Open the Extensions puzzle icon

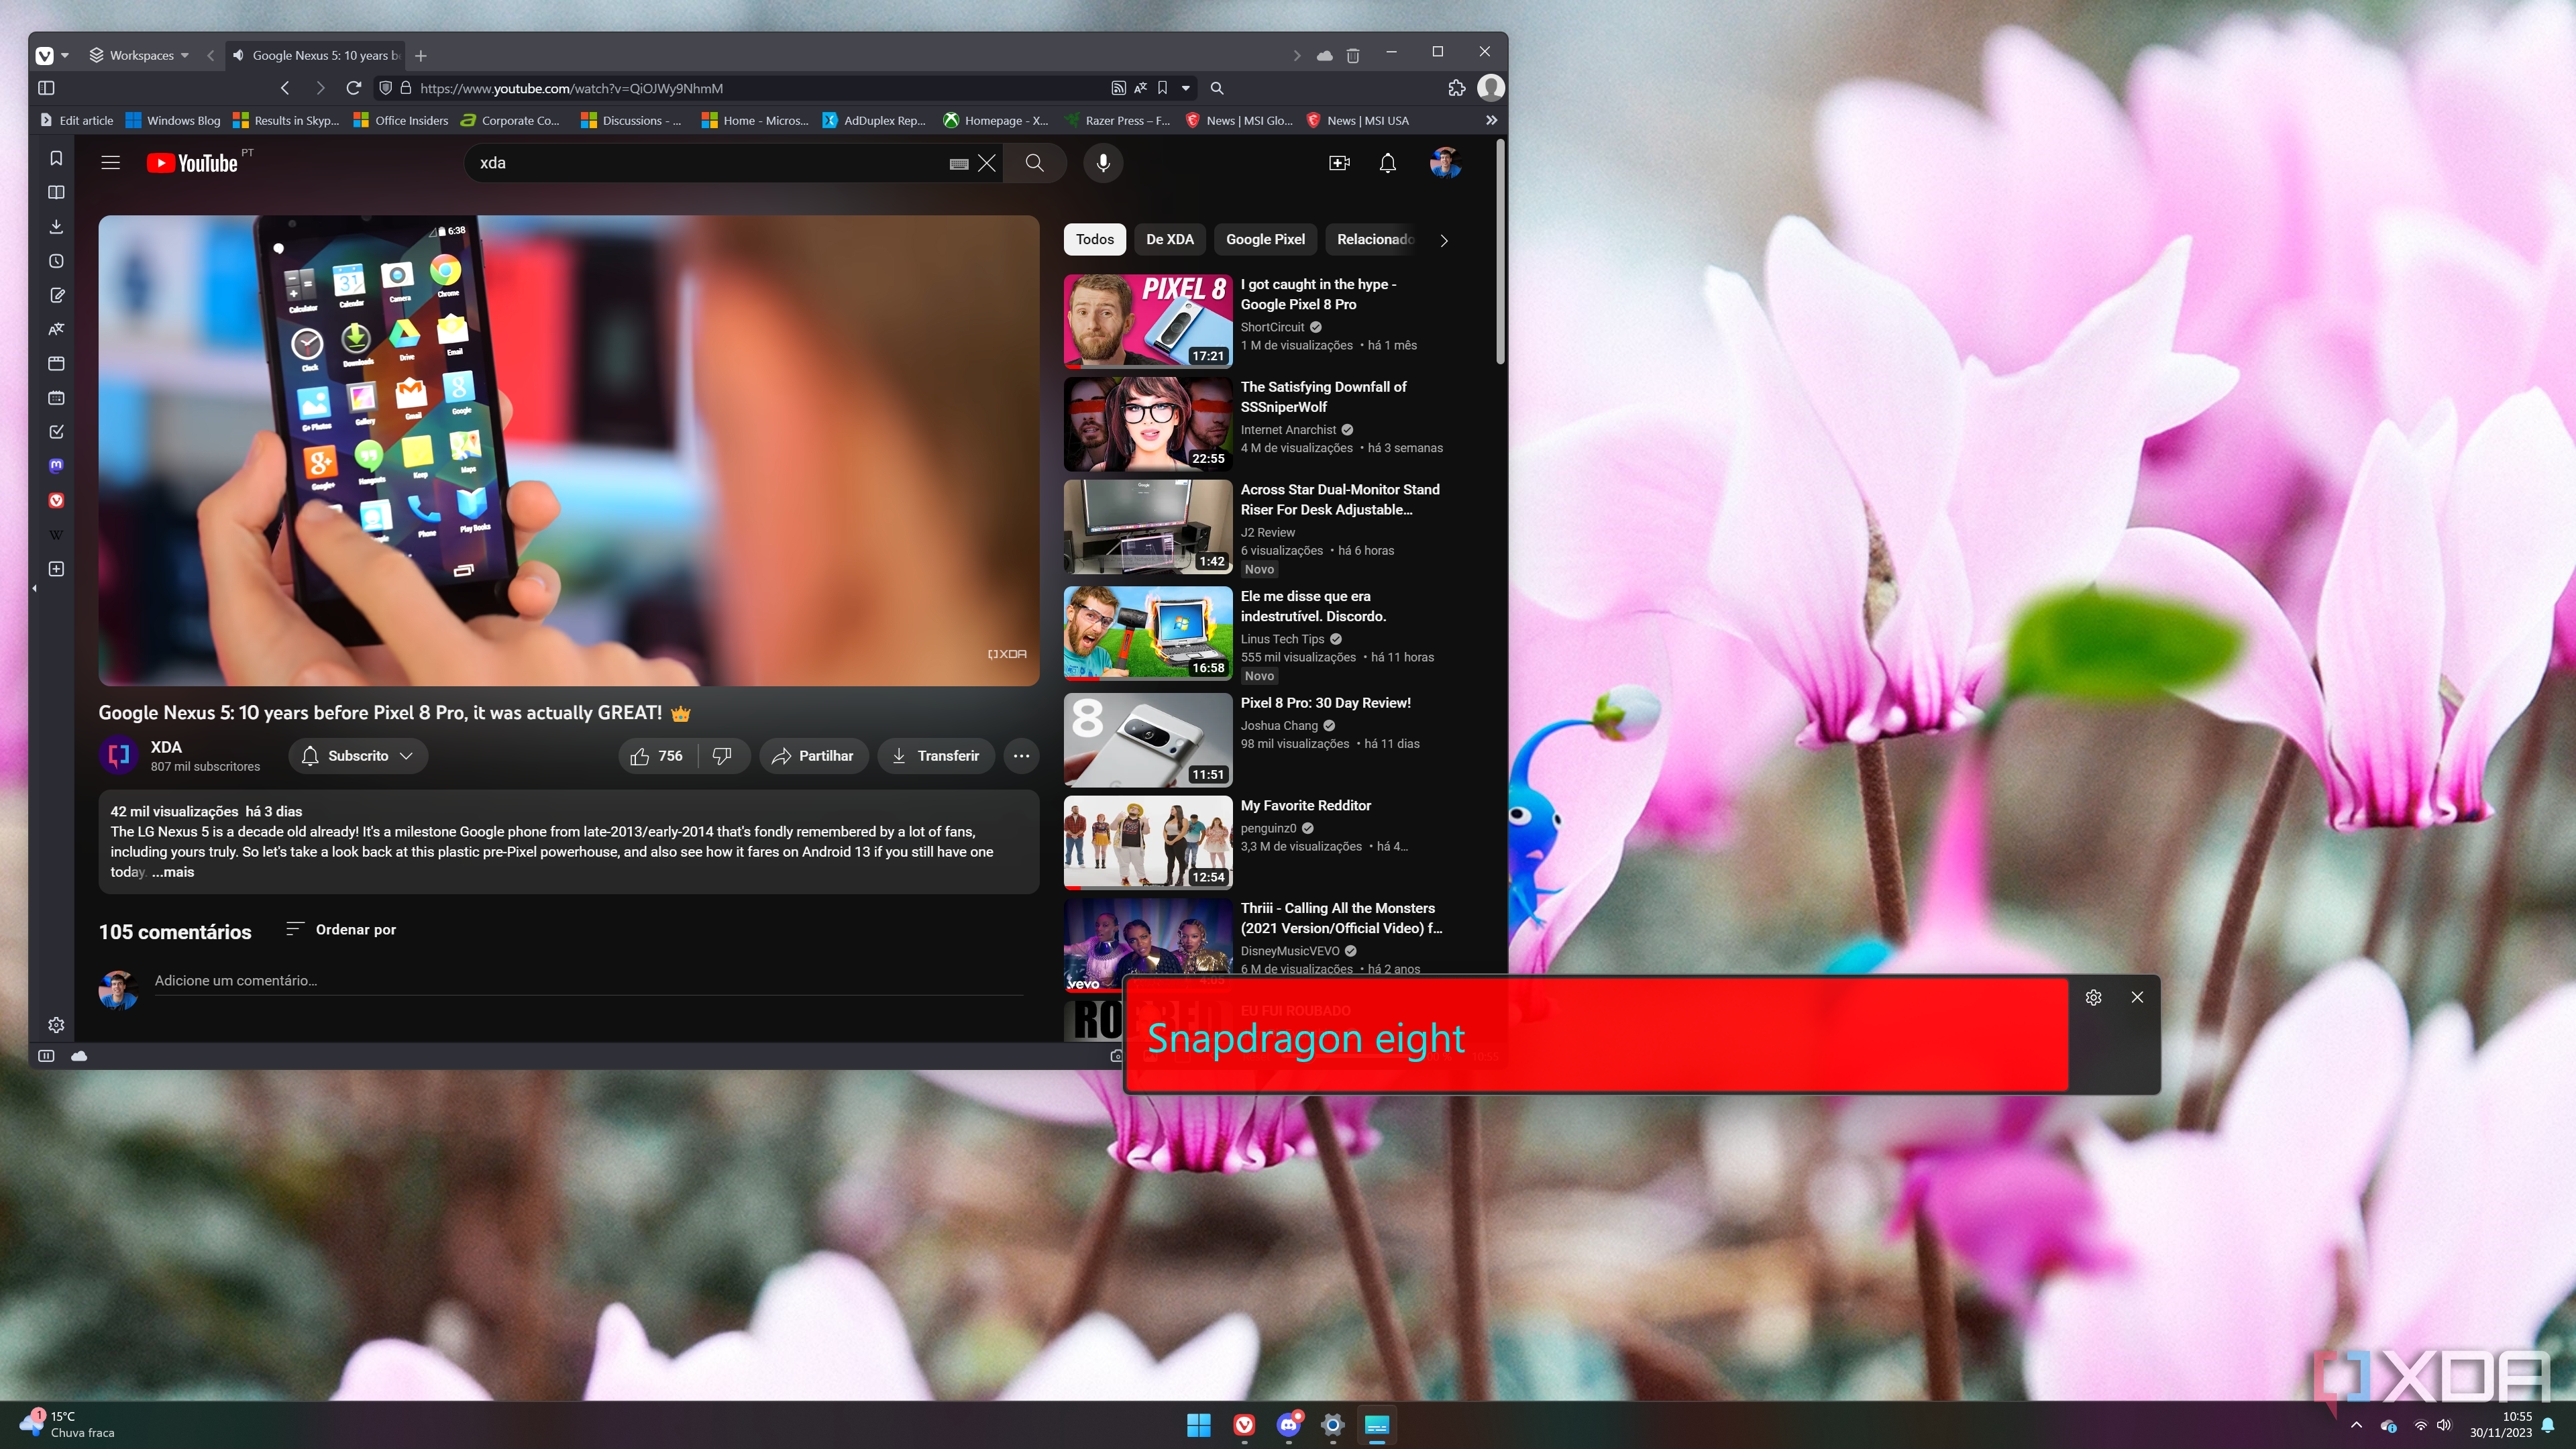tap(1456, 88)
